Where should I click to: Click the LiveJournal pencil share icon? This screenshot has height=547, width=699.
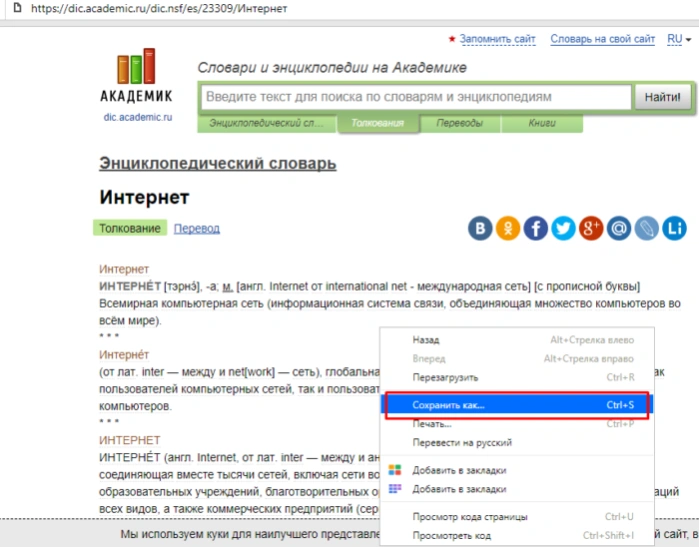[x=646, y=228]
